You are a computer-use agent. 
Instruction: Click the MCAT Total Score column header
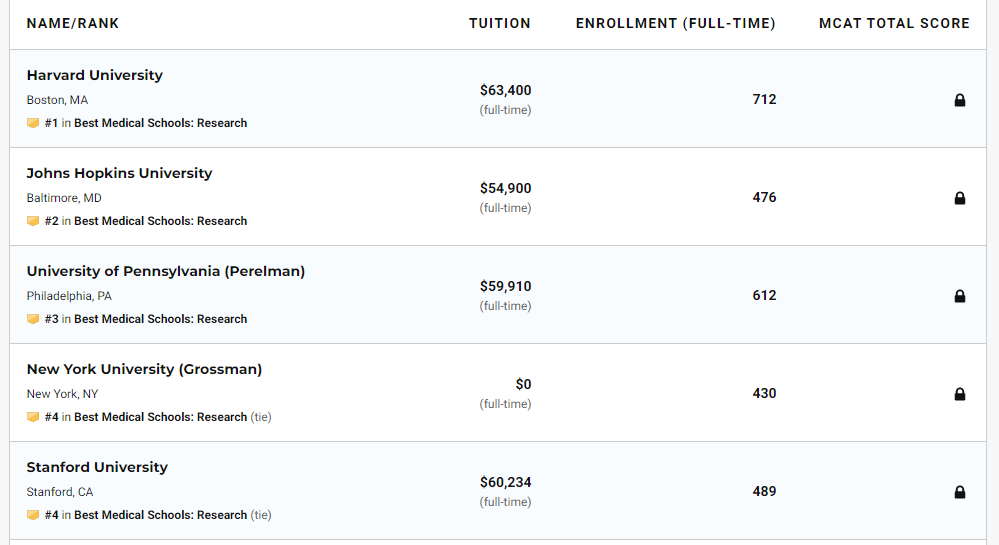894,23
